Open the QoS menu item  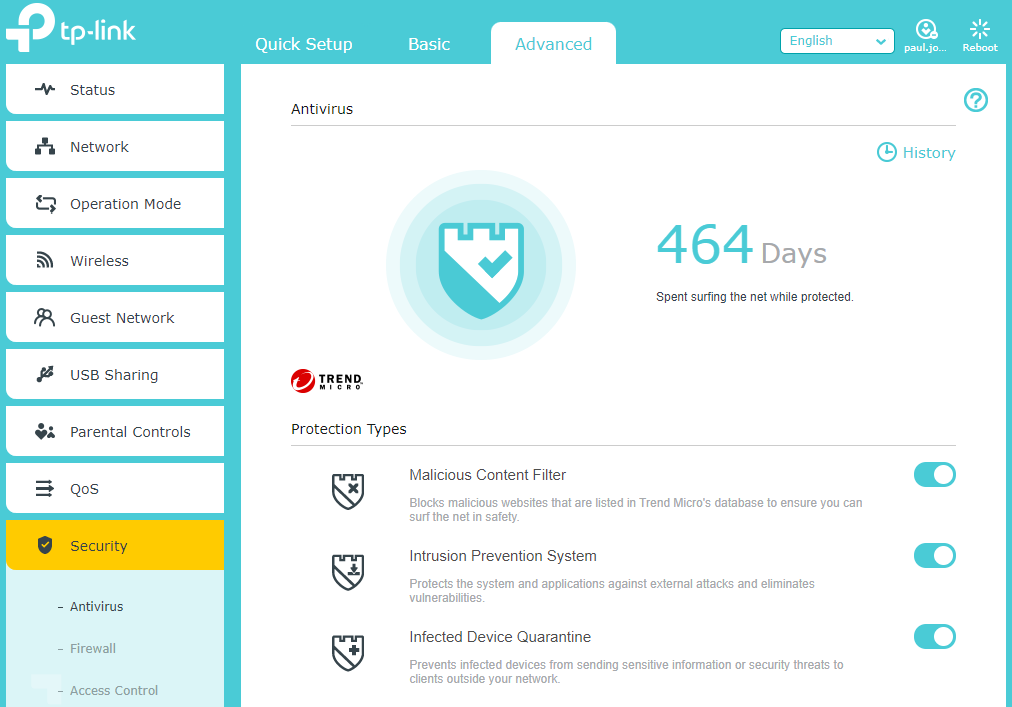pos(115,488)
